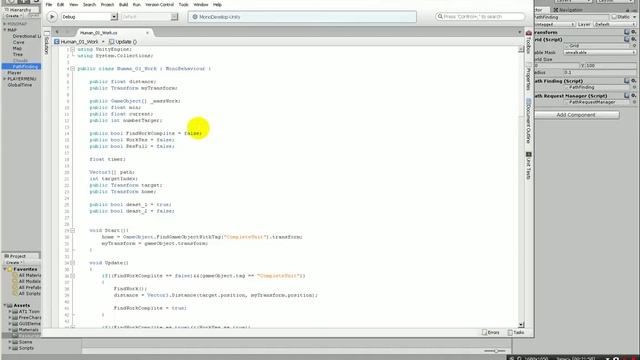
Task: Select GlobalTime in the Hierarchy
Action: coord(20,85)
